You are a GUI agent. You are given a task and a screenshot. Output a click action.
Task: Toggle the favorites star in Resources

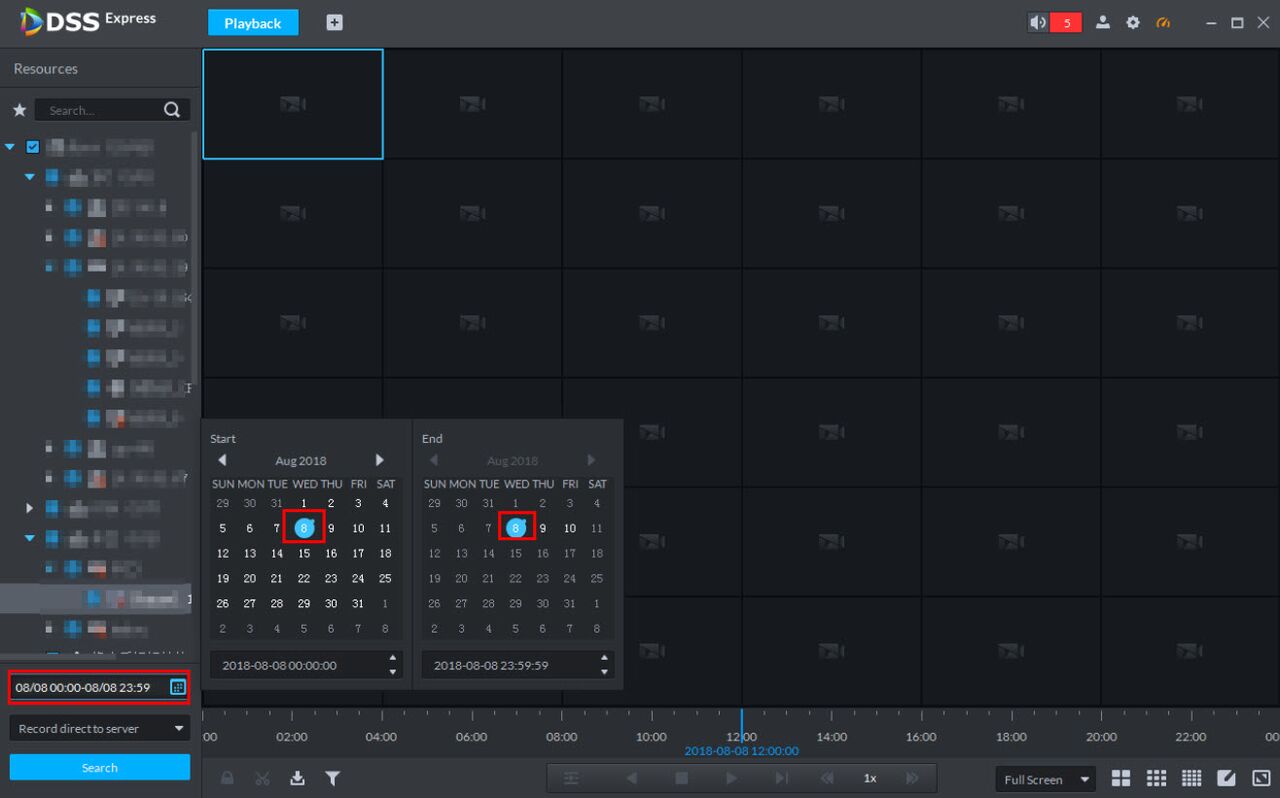click(x=19, y=110)
